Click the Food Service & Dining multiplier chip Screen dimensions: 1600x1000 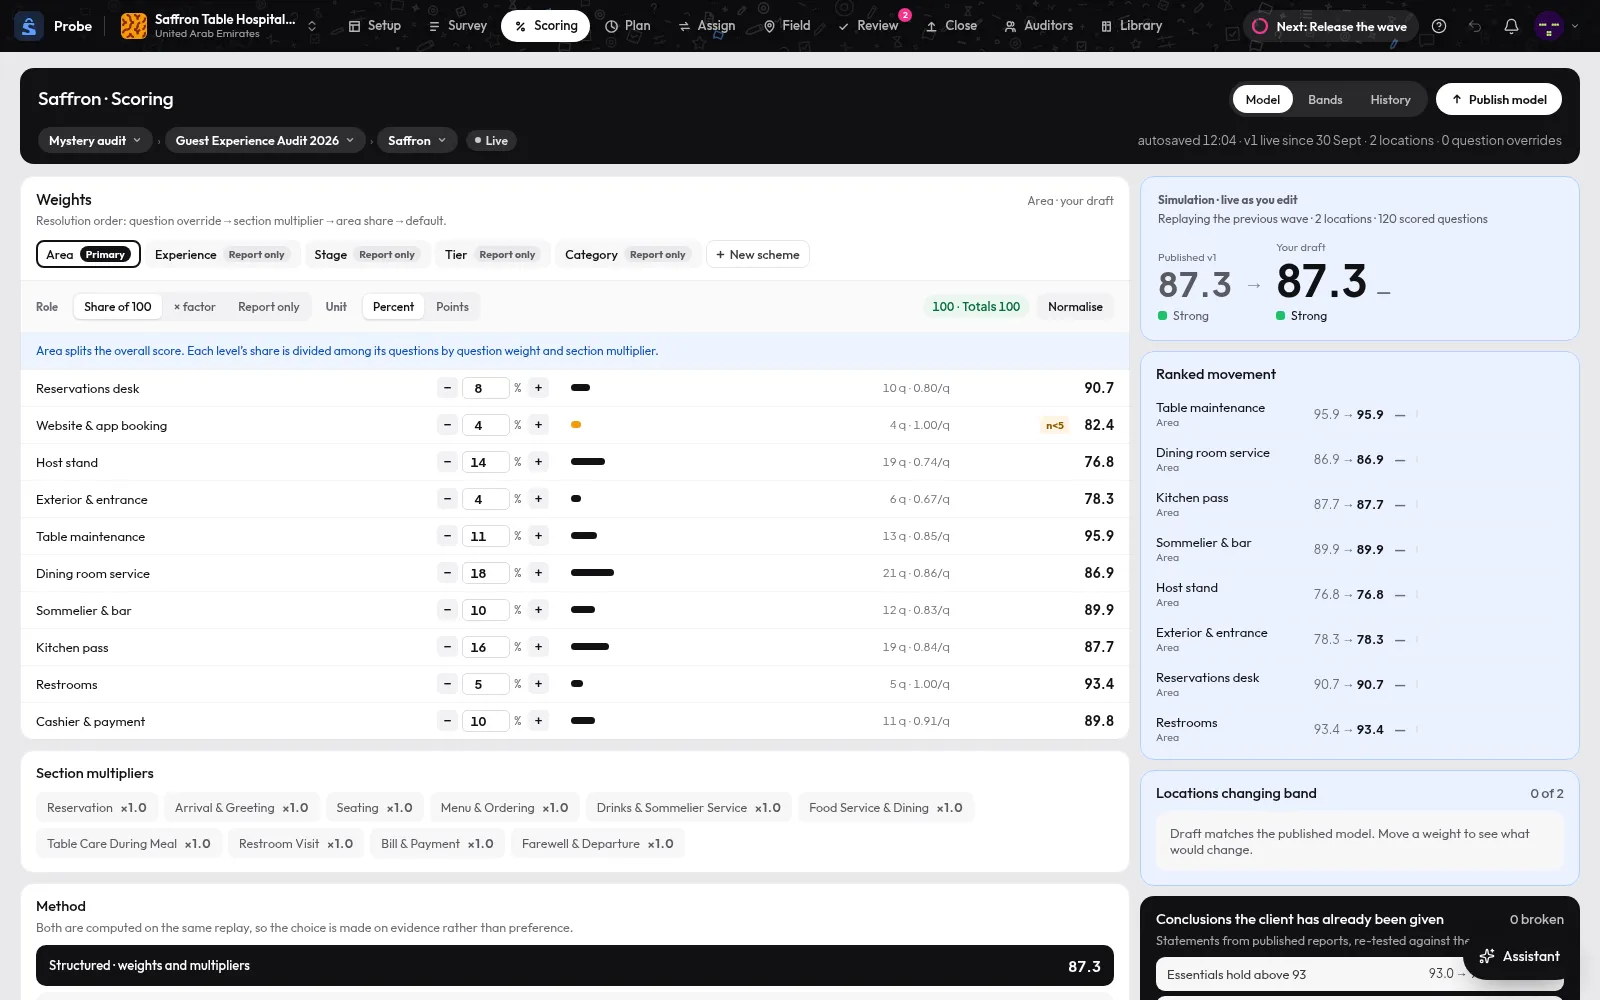pos(886,808)
